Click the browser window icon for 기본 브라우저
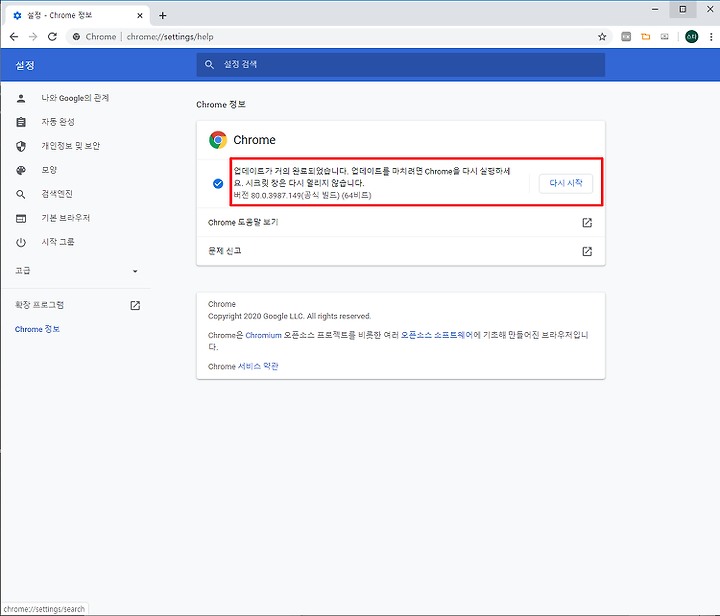 click(x=21, y=218)
